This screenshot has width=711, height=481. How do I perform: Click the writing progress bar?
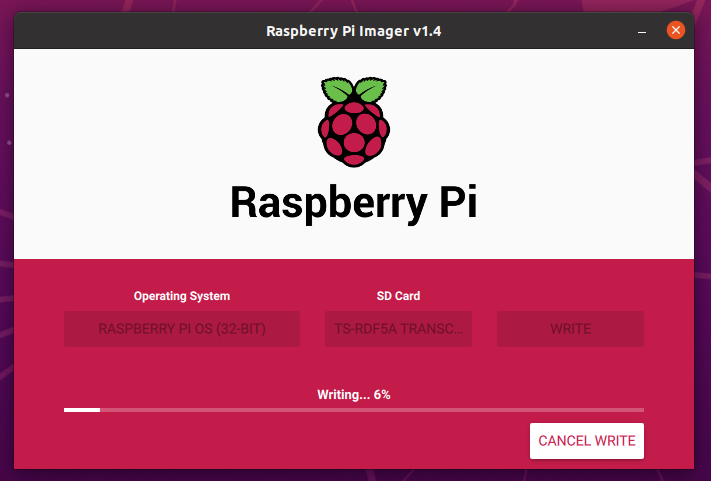(x=354, y=410)
